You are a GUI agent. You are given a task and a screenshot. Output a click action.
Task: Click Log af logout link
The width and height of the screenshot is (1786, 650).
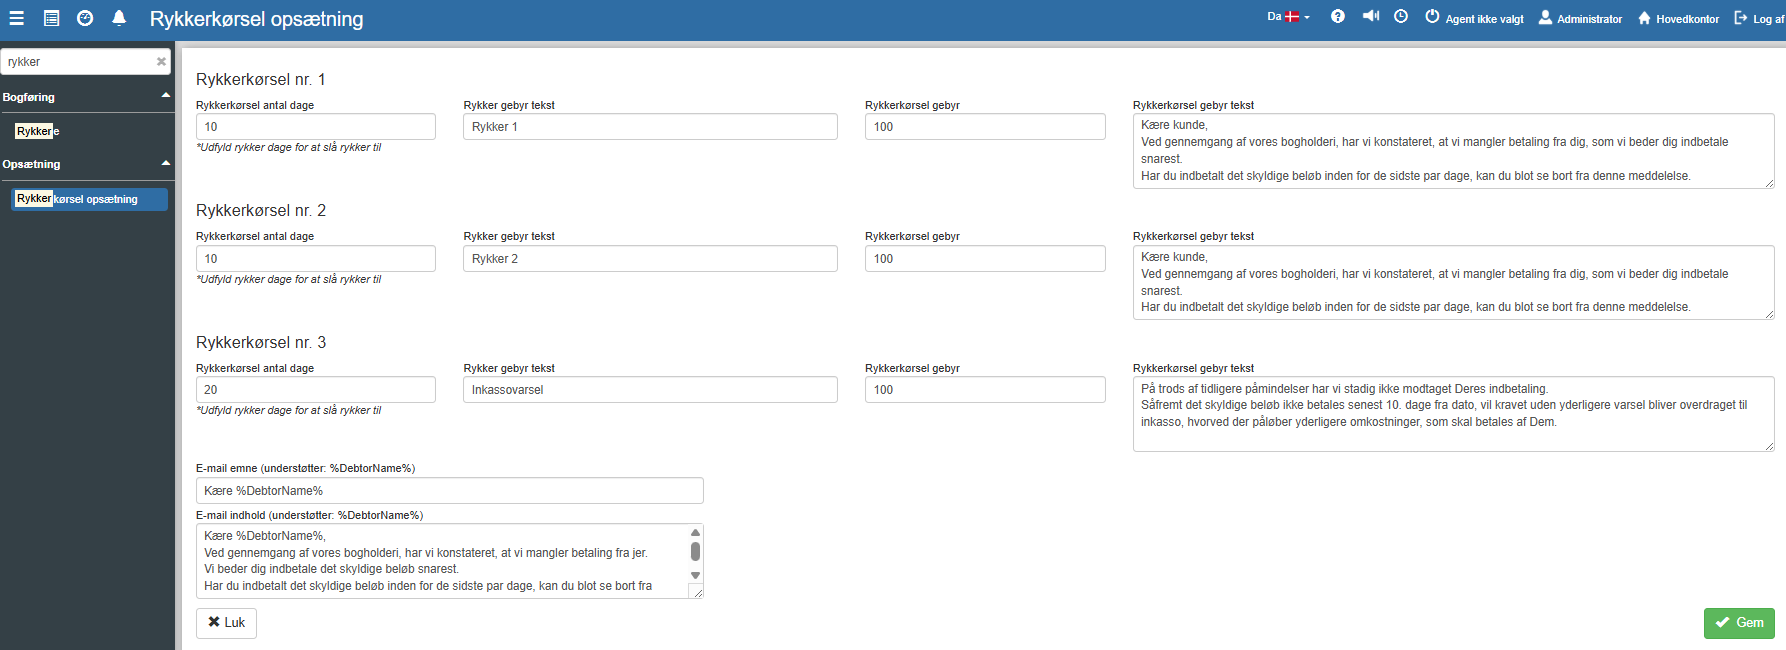[x=1759, y=18]
